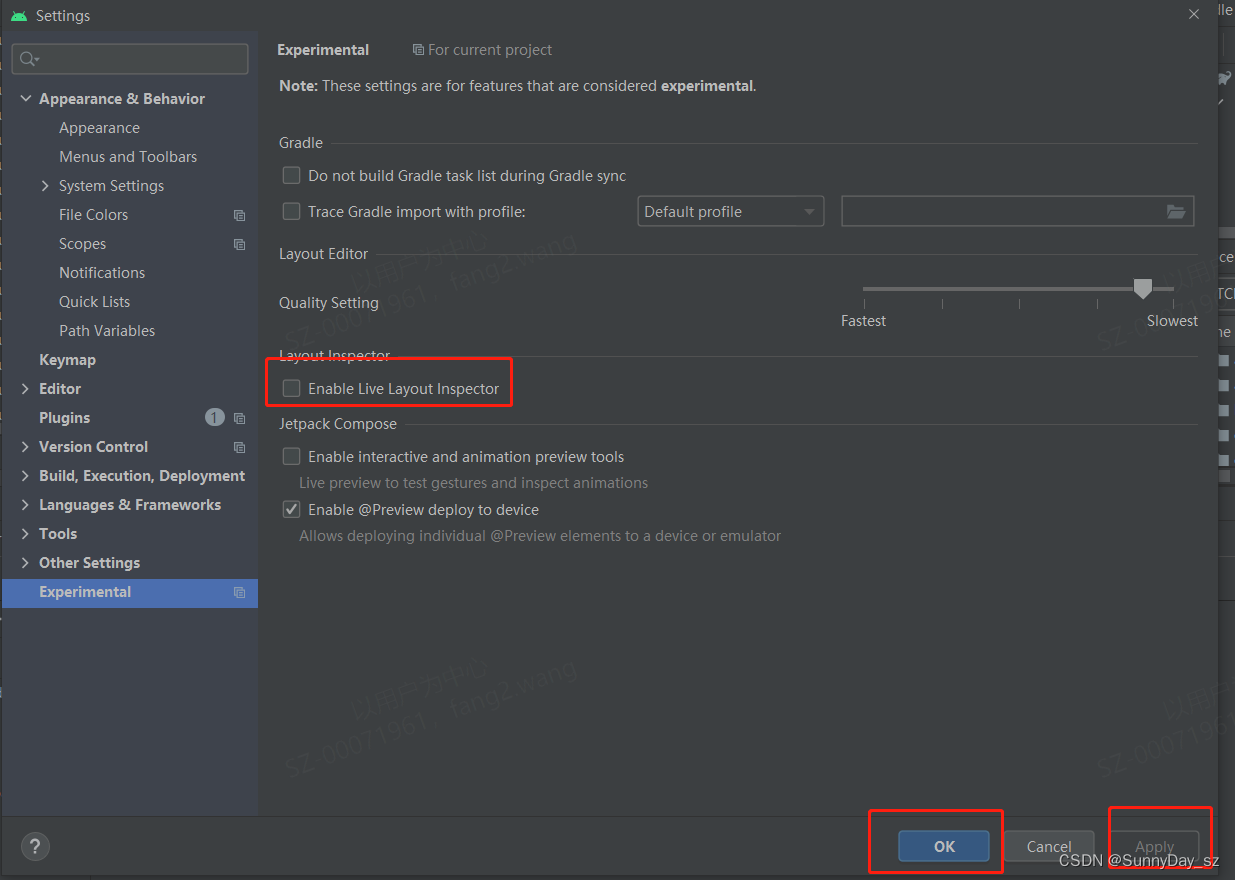Expand the Build, Execution, Deployment section
Image resolution: width=1235 pixels, height=880 pixels.
[x=25, y=475]
